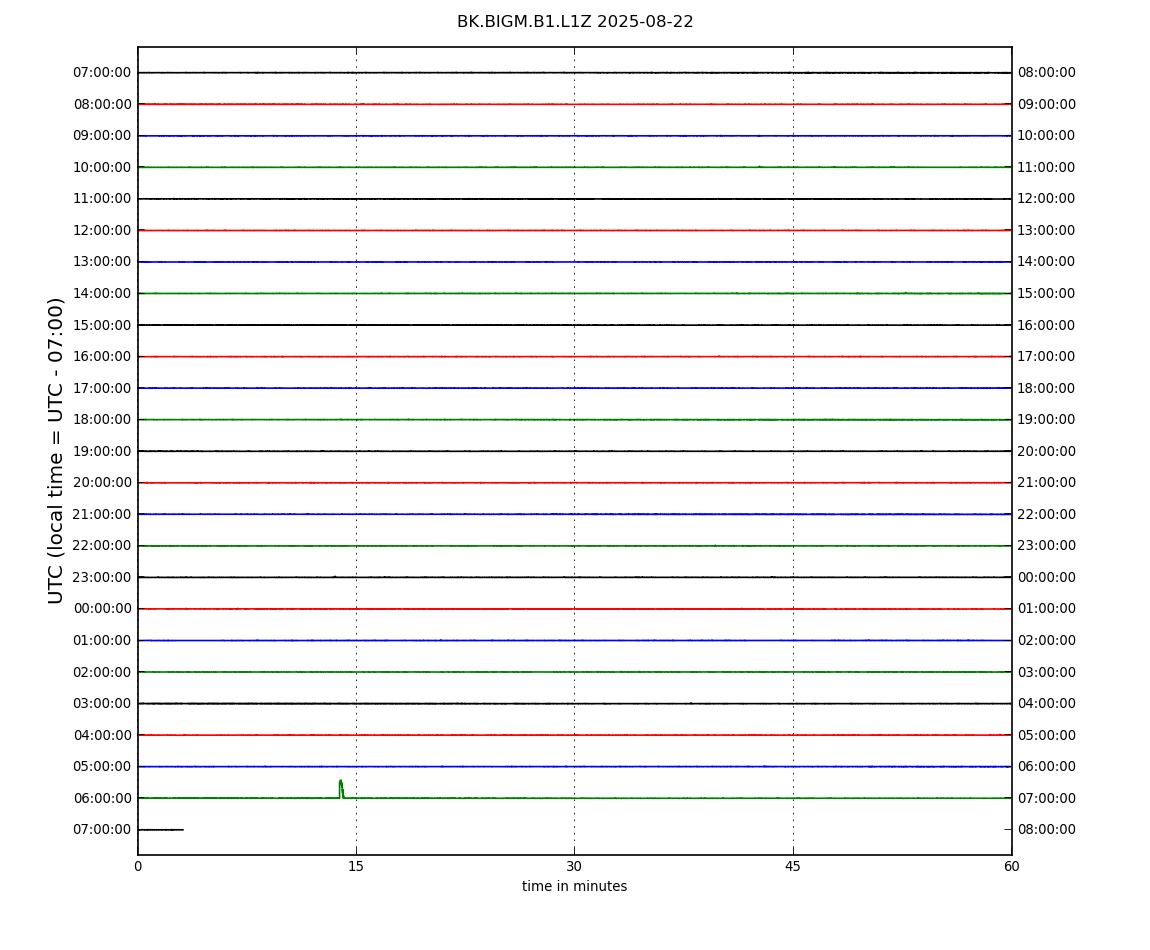The width and height of the screenshot is (1150, 950).
Task: Click x-axis tick label 45
Action: tap(793, 866)
